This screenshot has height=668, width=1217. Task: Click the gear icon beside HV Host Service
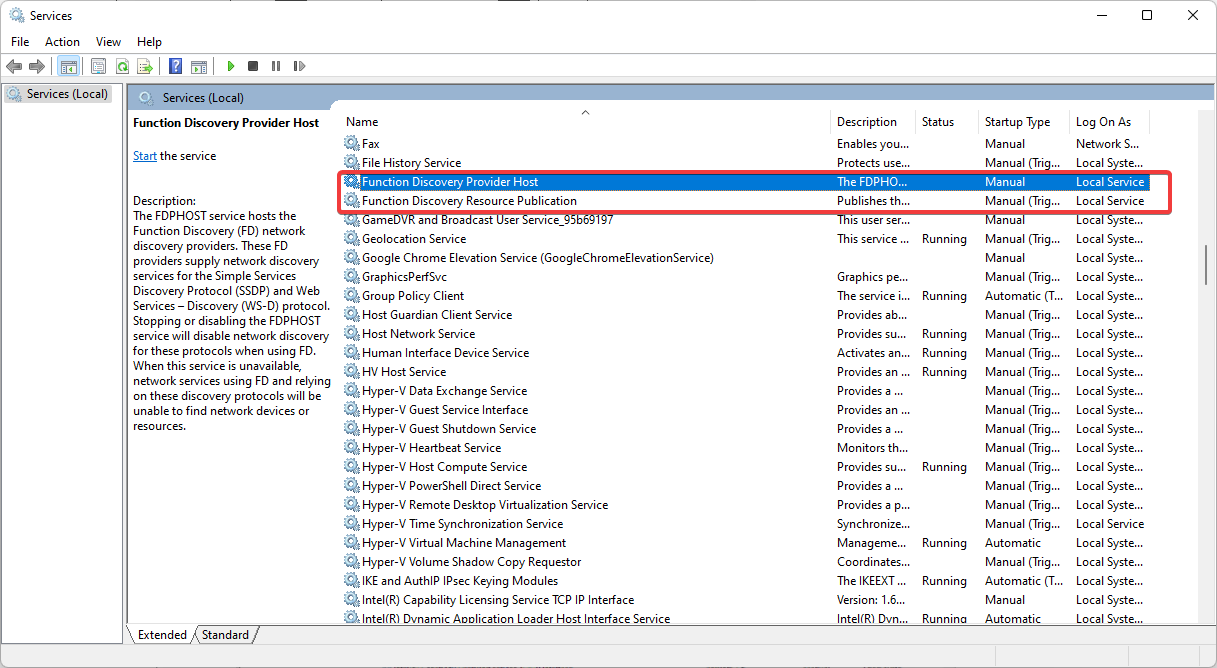tap(351, 372)
